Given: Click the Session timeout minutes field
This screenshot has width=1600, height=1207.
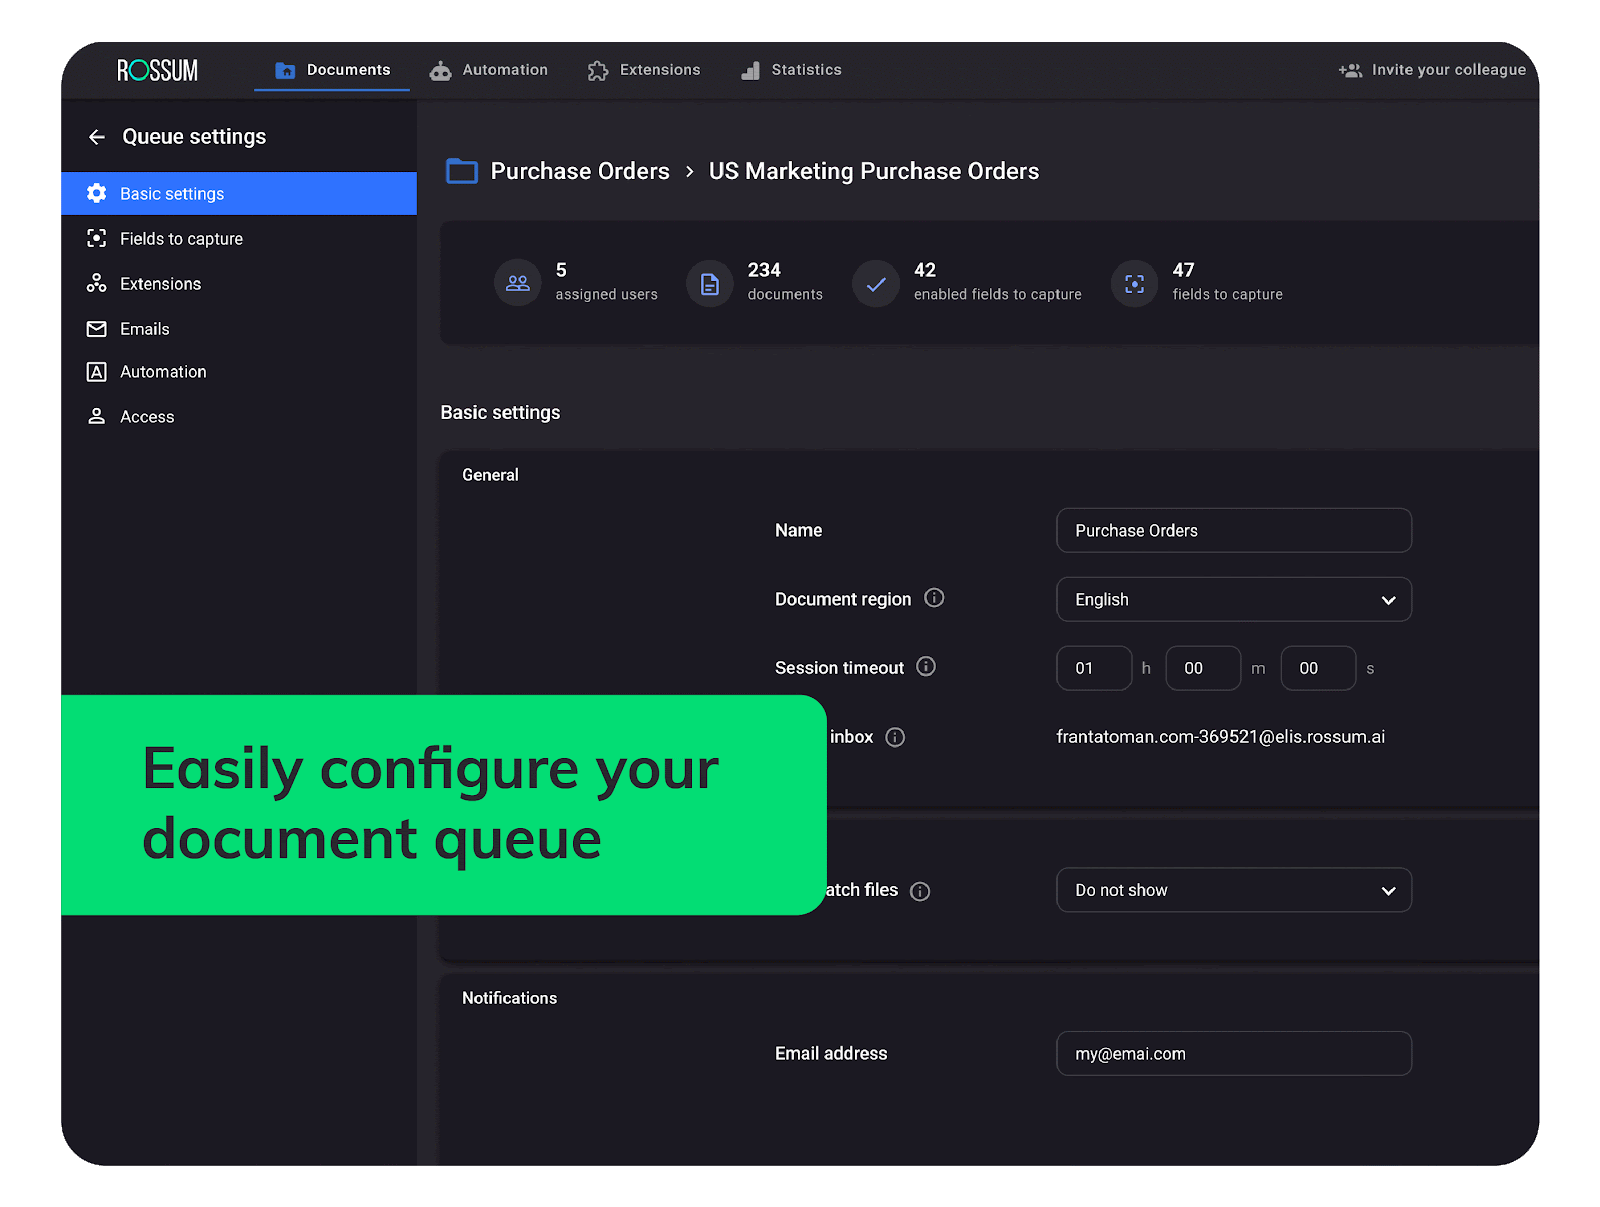Looking at the screenshot, I should click(1203, 668).
